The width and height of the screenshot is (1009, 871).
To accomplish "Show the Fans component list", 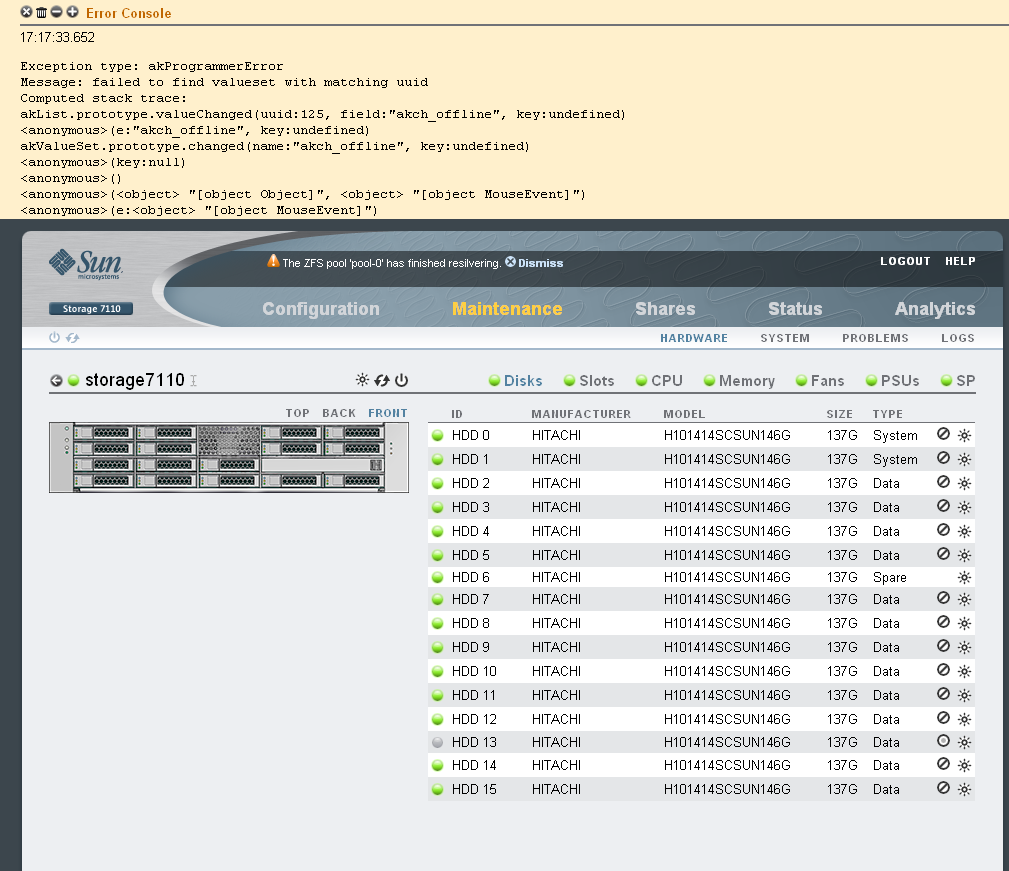I will coord(820,381).
